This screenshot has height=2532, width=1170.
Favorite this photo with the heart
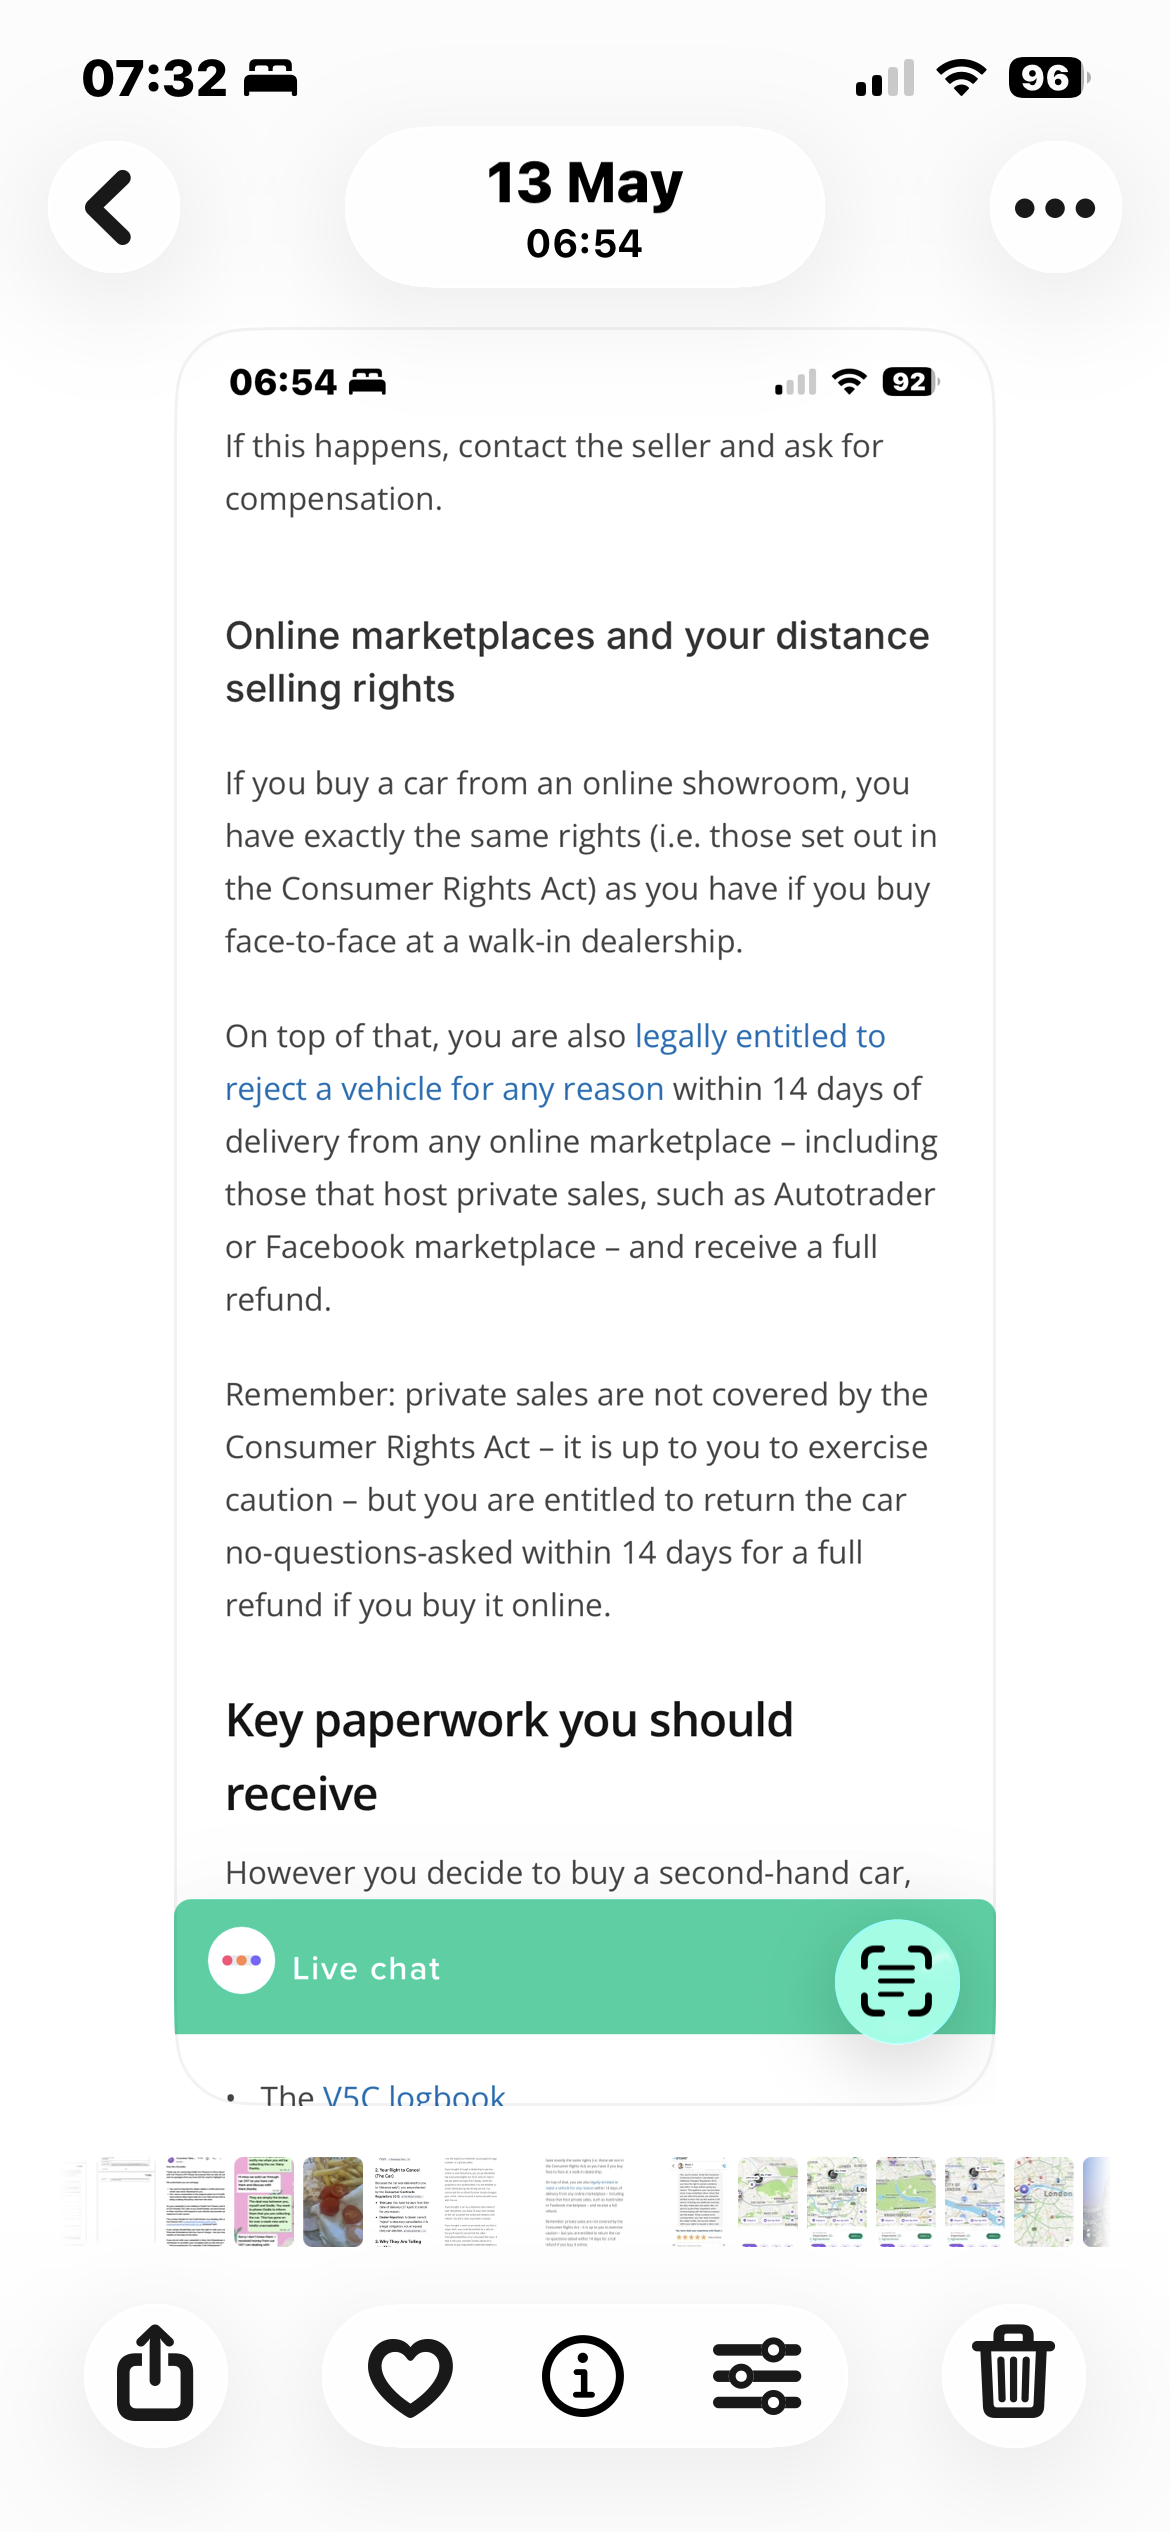(x=410, y=2375)
